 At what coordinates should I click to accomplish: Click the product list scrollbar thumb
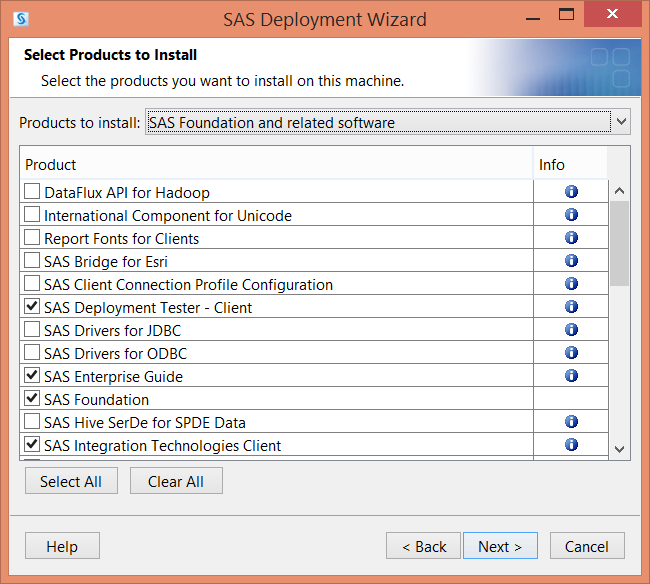tap(619, 244)
